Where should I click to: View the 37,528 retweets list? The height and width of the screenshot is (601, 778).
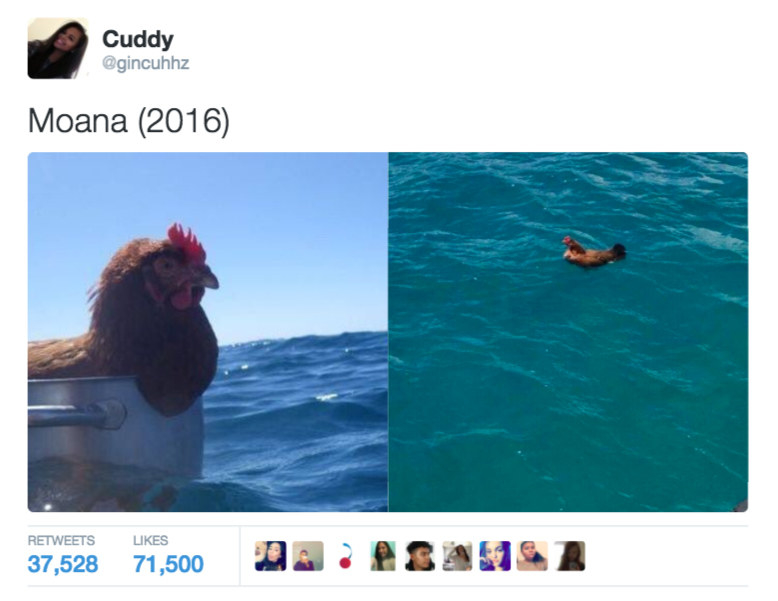(63, 564)
